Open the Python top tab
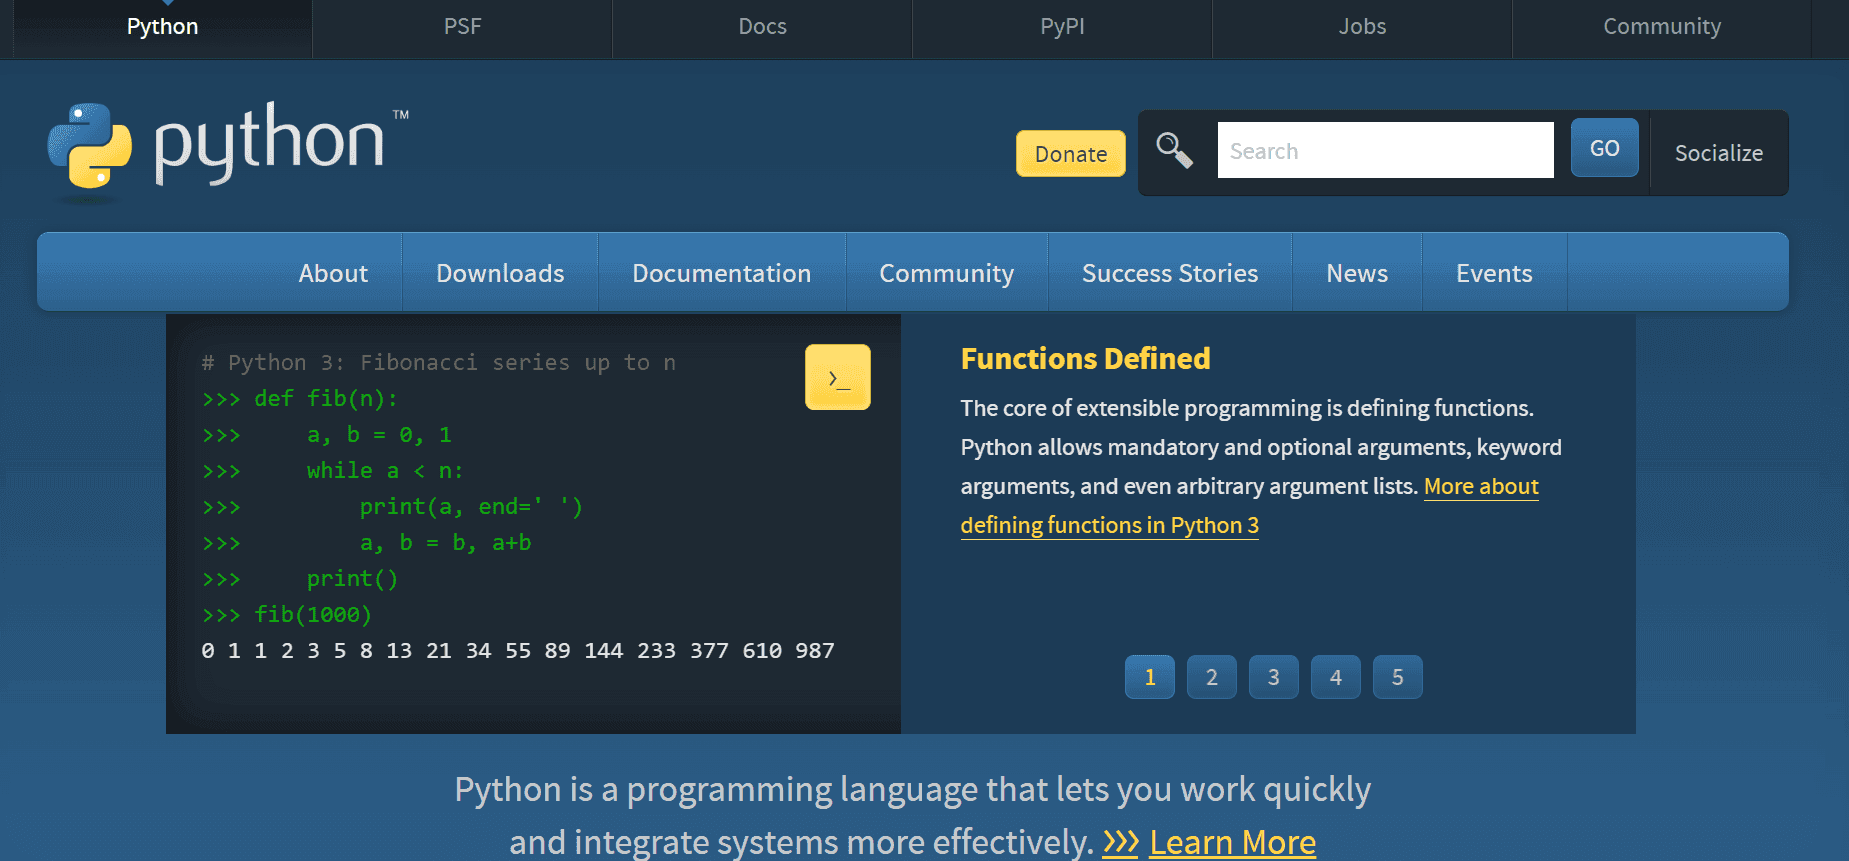The image size is (1849, 861). pyautogui.click(x=162, y=27)
